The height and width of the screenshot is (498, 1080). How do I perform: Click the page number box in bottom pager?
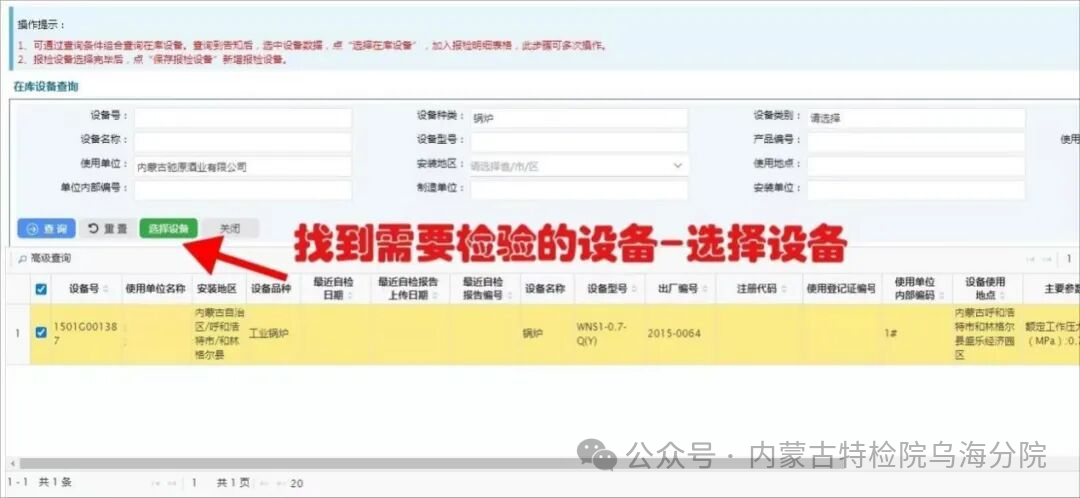click(196, 484)
